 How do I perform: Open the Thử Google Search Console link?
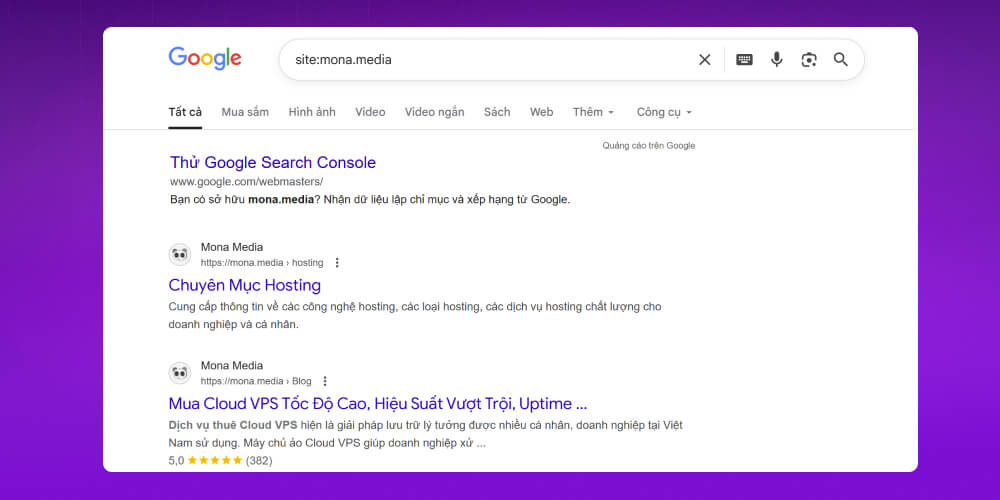click(x=273, y=162)
